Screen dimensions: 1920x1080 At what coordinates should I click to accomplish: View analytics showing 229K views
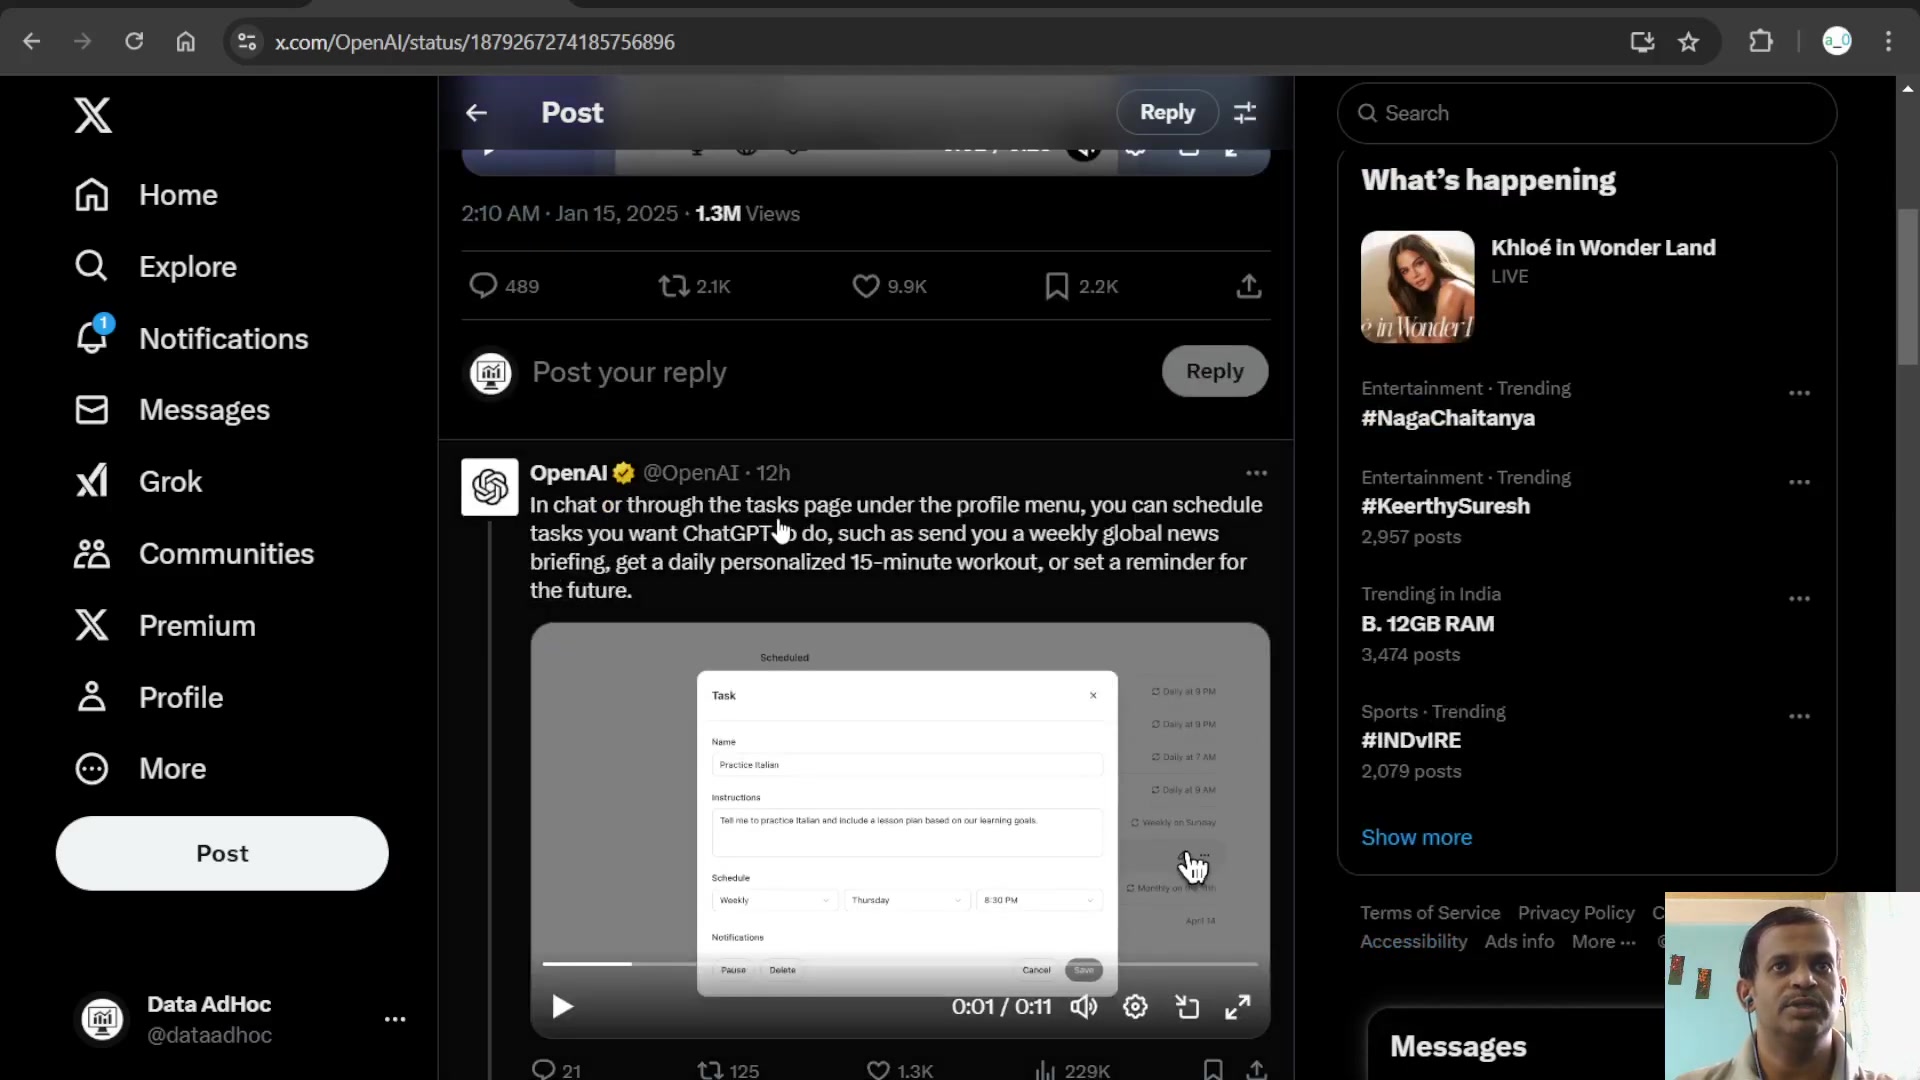point(1072,1069)
